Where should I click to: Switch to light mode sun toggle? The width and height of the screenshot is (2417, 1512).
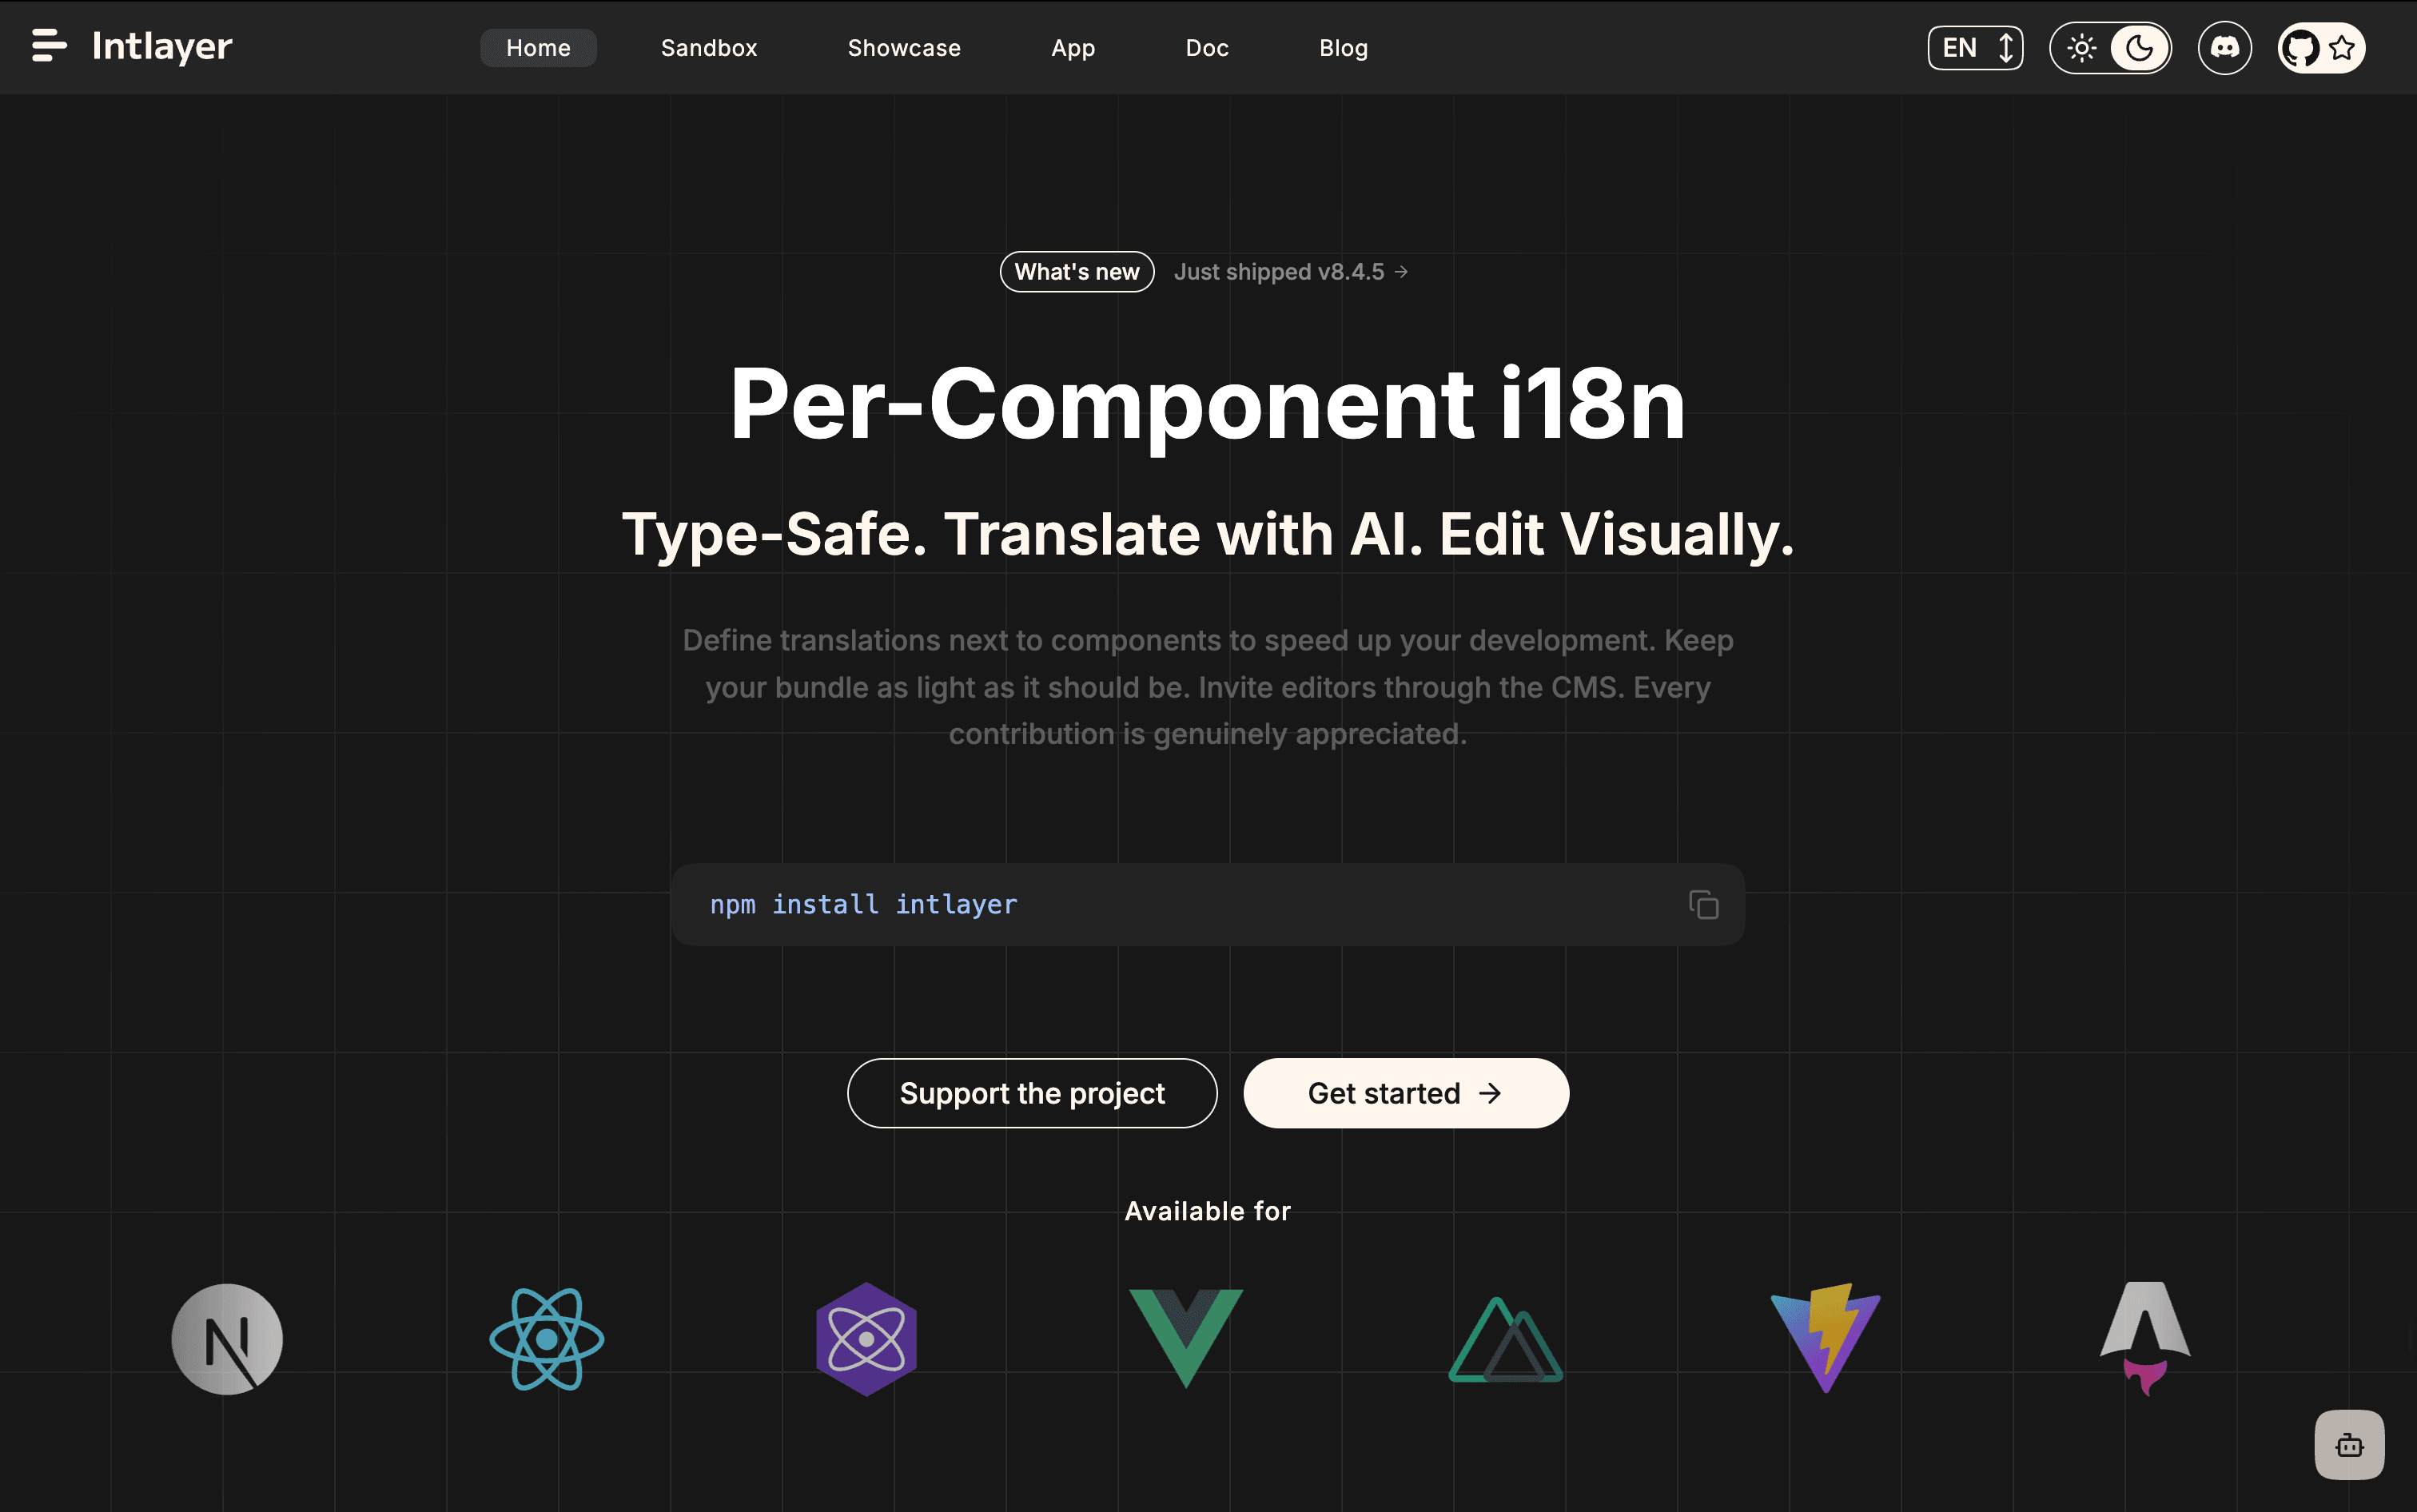pyautogui.click(x=2081, y=47)
